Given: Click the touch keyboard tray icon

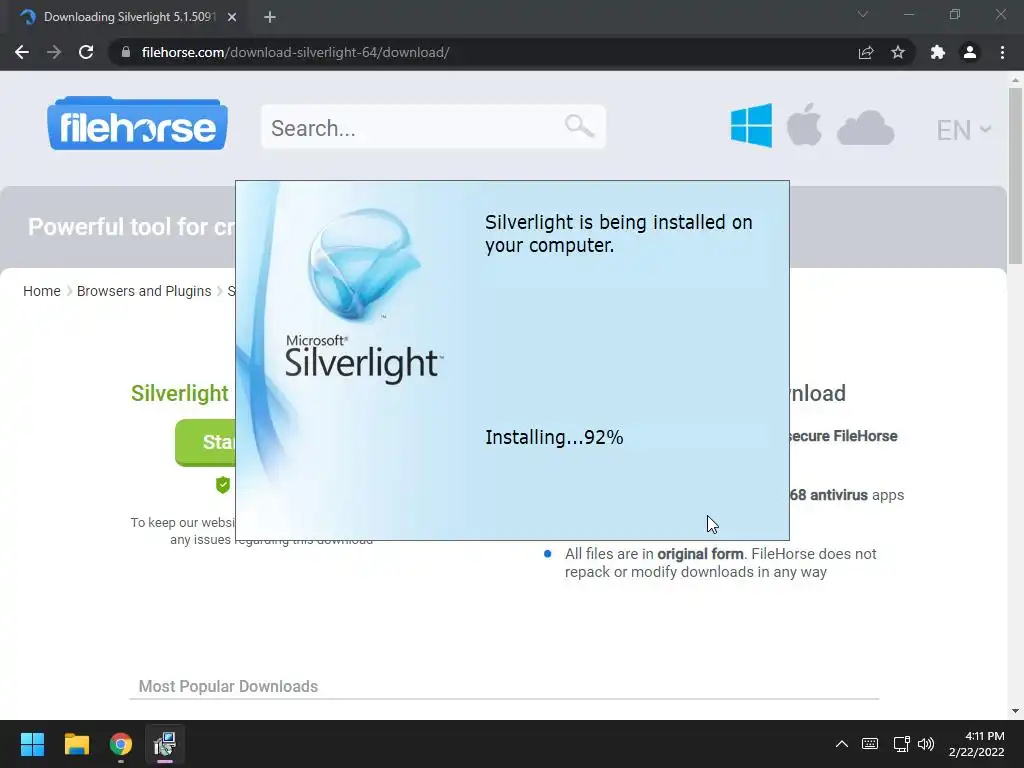Looking at the screenshot, I should [870, 744].
